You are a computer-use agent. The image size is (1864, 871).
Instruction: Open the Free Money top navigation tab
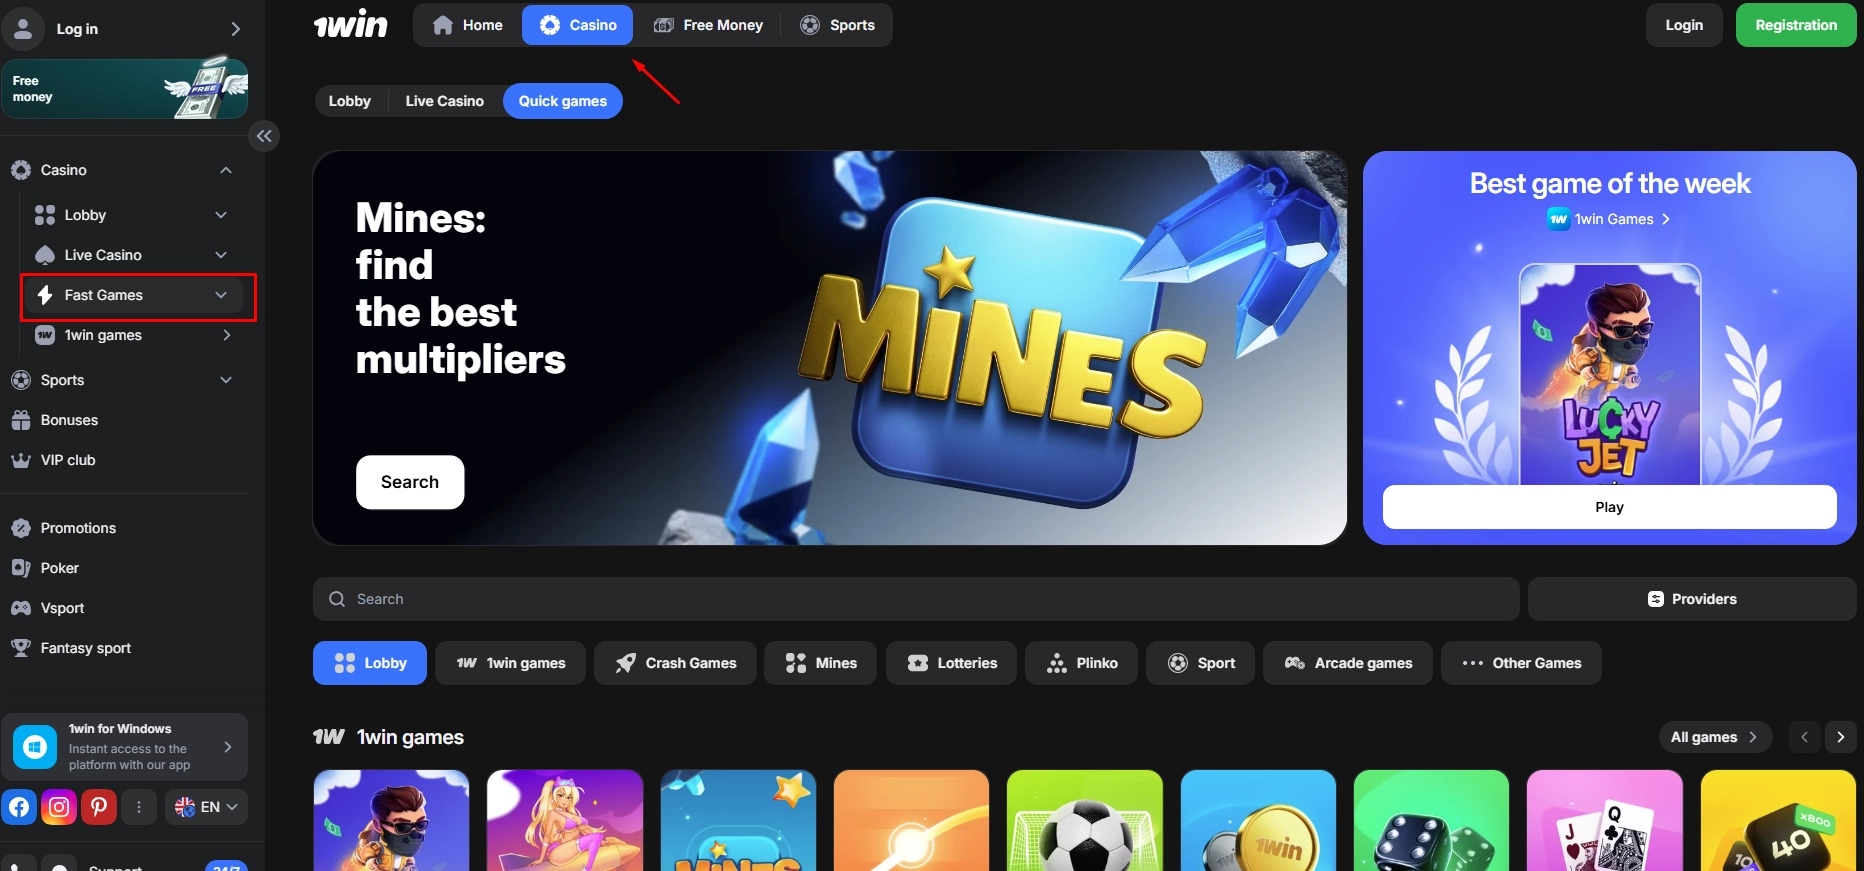tap(708, 25)
